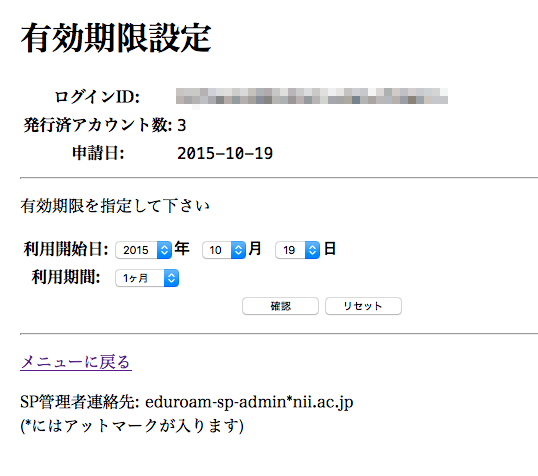Open the 2015 year dropdown
Screen dimensions: 538x476
[143, 250]
